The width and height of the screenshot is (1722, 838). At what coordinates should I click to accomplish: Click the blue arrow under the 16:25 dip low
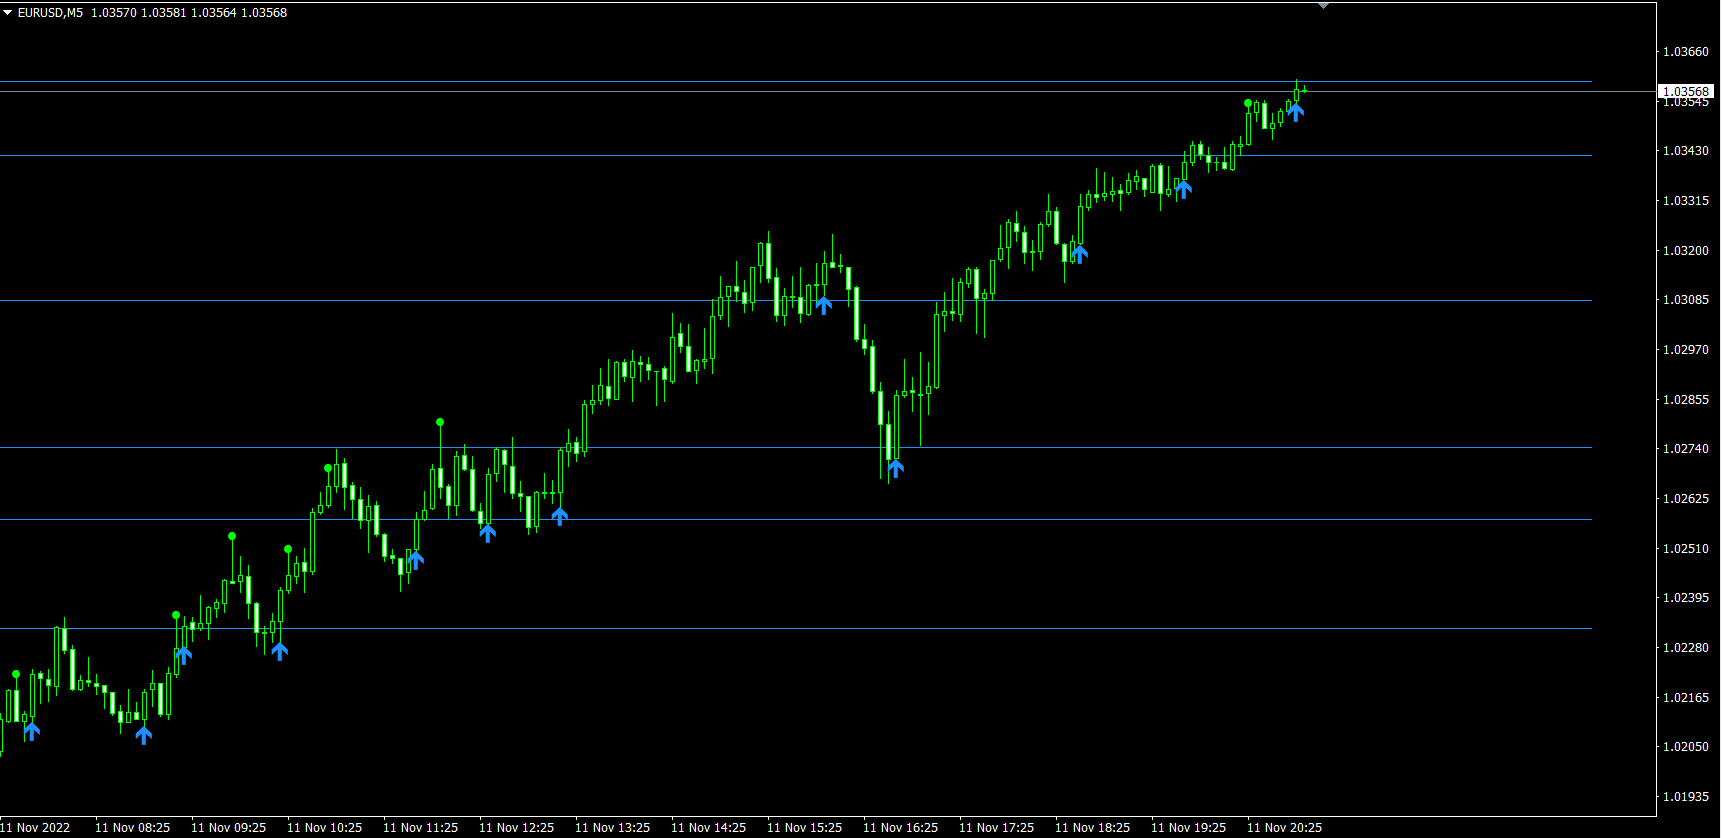click(x=896, y=468)
